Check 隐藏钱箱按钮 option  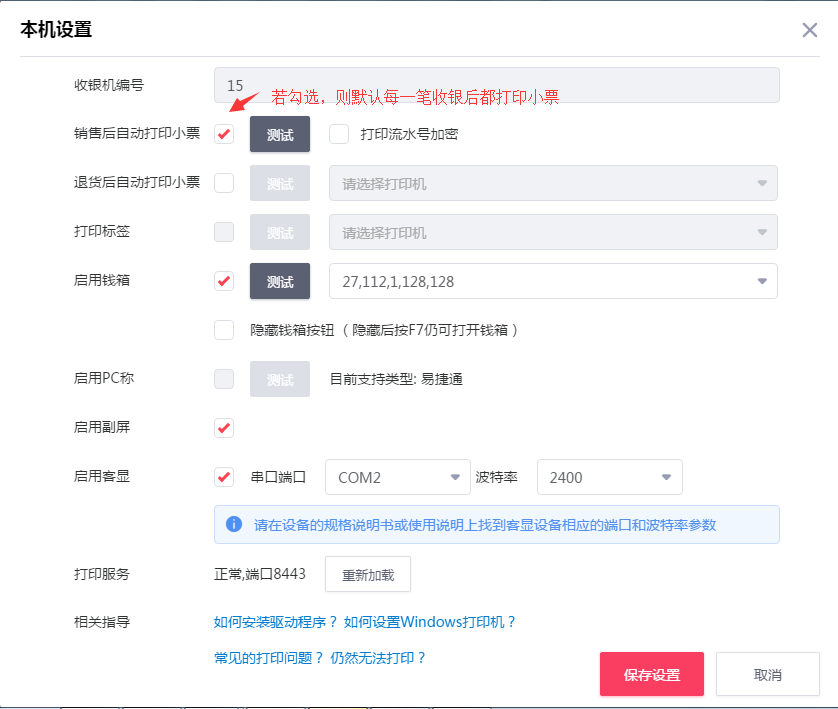(223, 329)
